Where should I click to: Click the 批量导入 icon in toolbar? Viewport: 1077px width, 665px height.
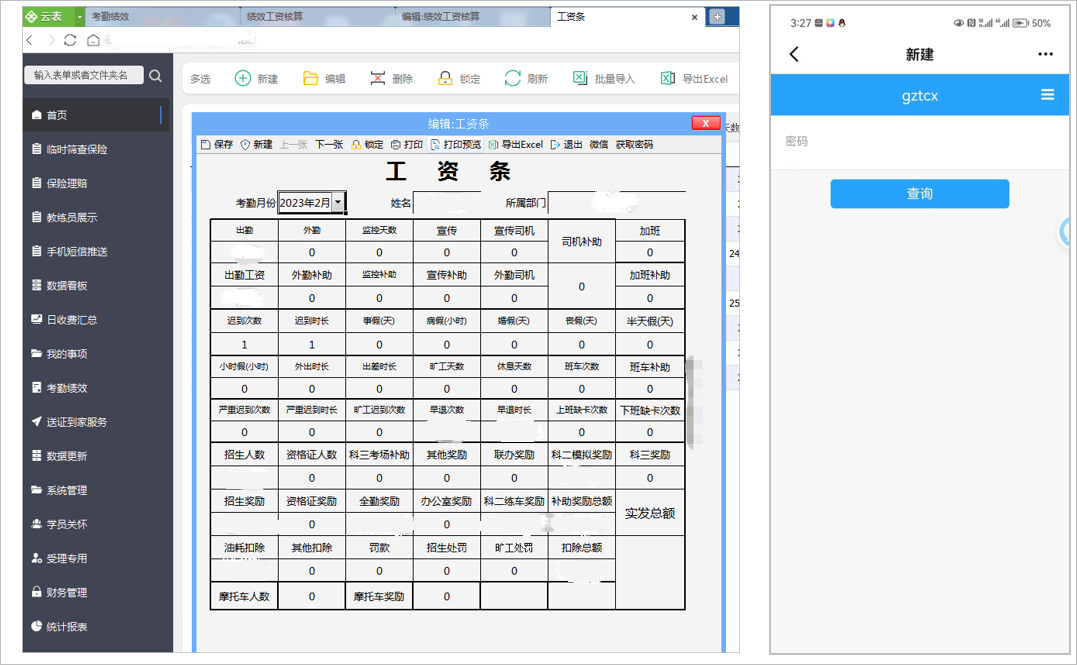click(x=580, y=78)
